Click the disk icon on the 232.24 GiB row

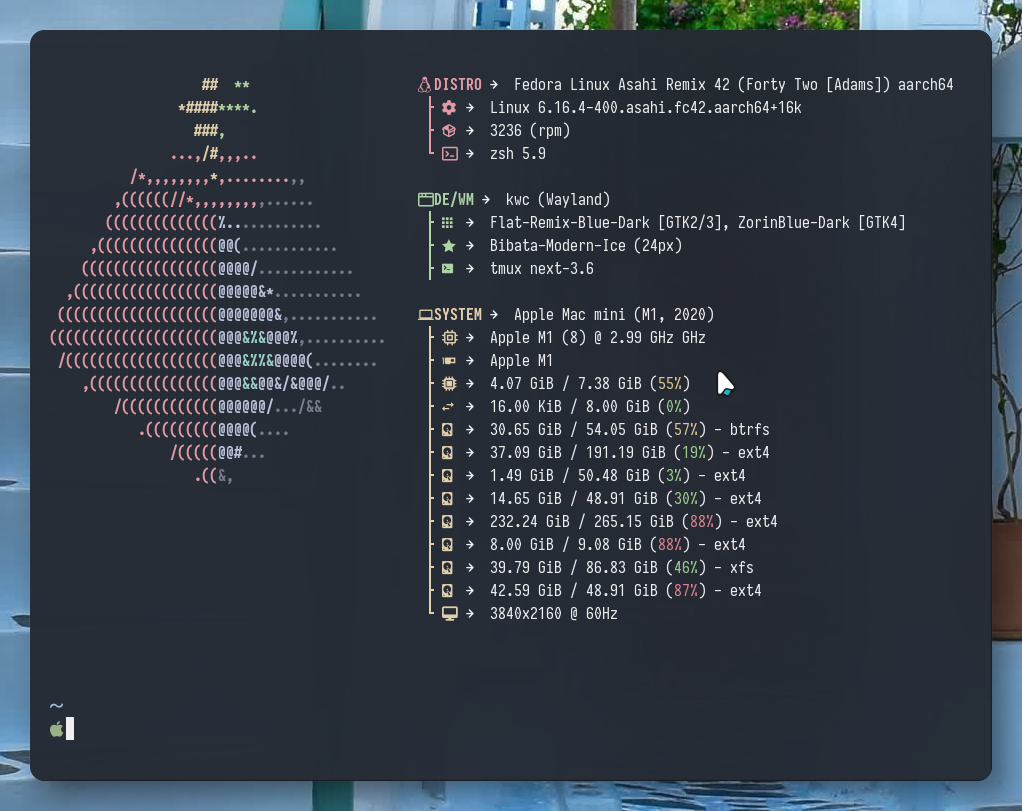(447, 522)
